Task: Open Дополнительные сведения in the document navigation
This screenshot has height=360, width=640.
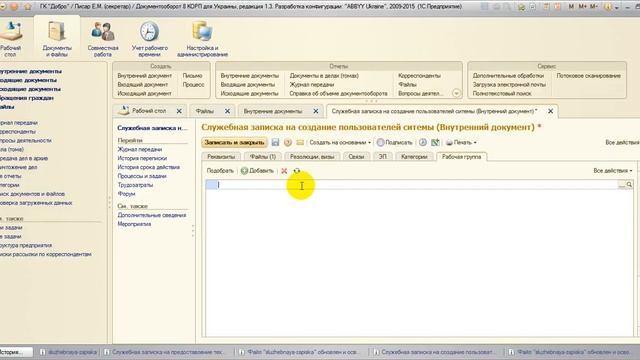Action: pyautogui.click(x=152, y=215)
